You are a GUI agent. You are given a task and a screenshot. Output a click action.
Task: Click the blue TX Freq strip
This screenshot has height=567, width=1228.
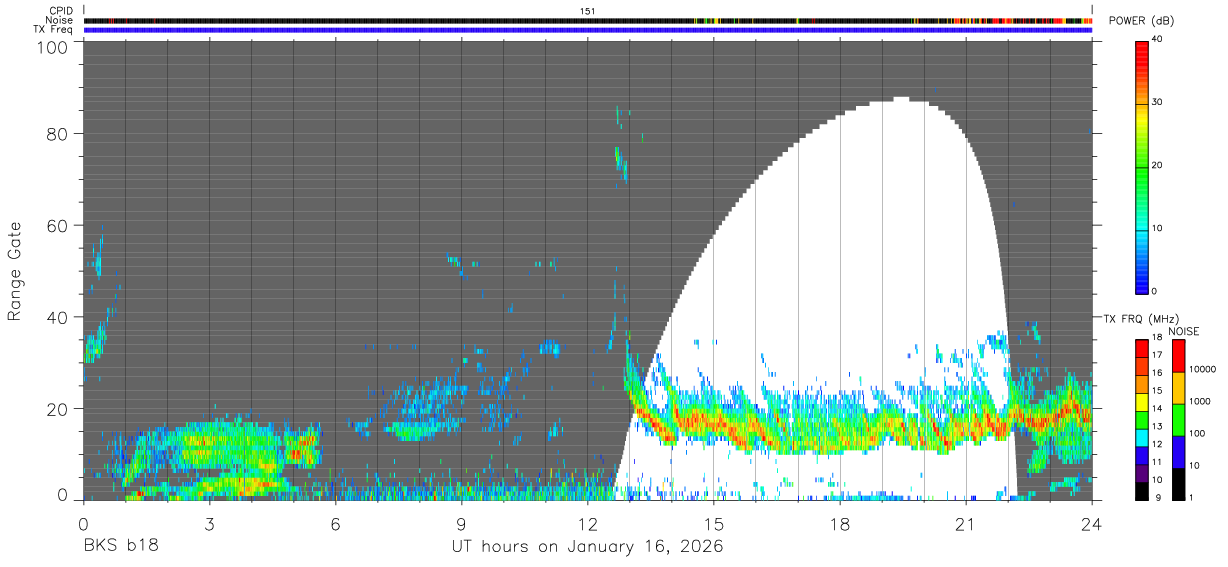[588, 30]
